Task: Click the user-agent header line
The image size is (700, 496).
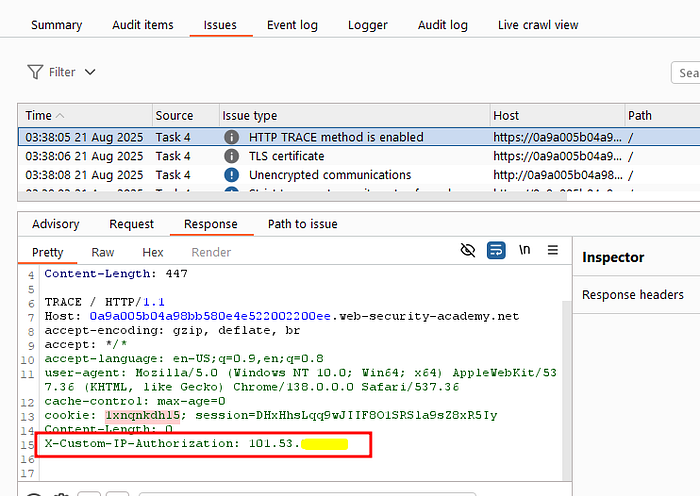Action: 300,380
